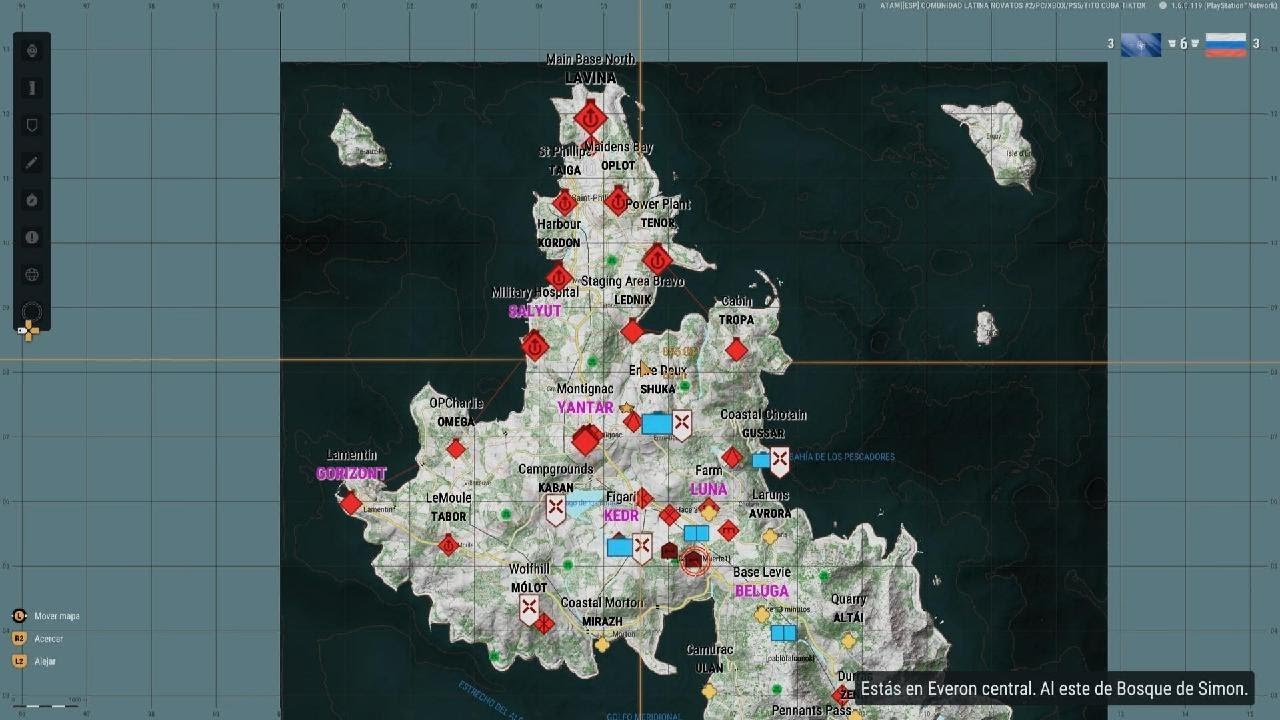
Task: Click the NATO faction flag in the score bar
Action: click(1141, 45)
